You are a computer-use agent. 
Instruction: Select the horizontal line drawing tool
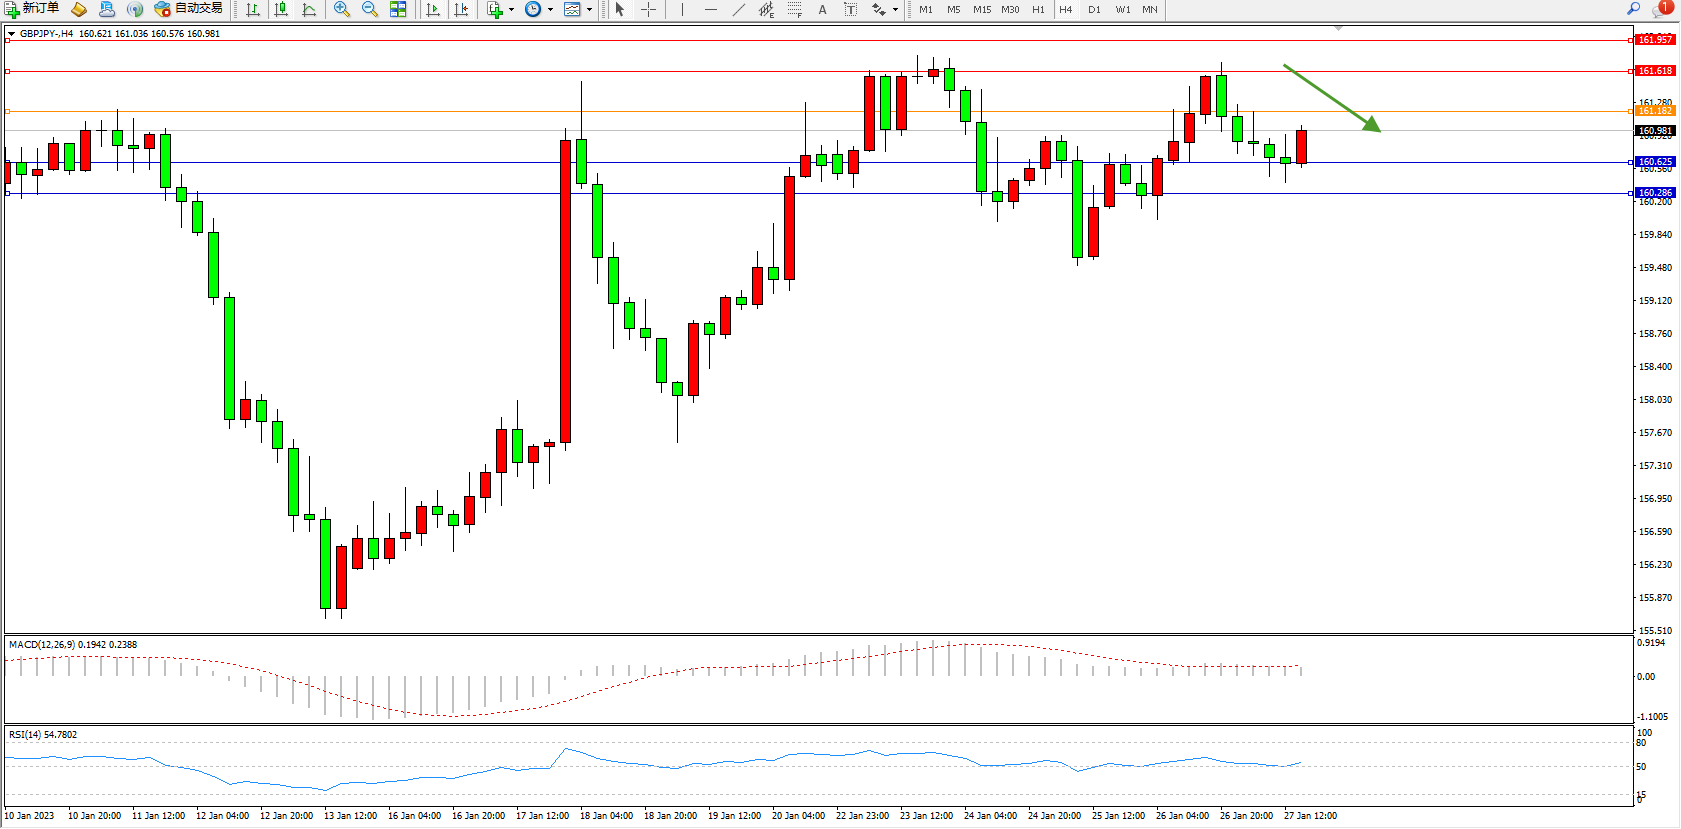(710, 9)
